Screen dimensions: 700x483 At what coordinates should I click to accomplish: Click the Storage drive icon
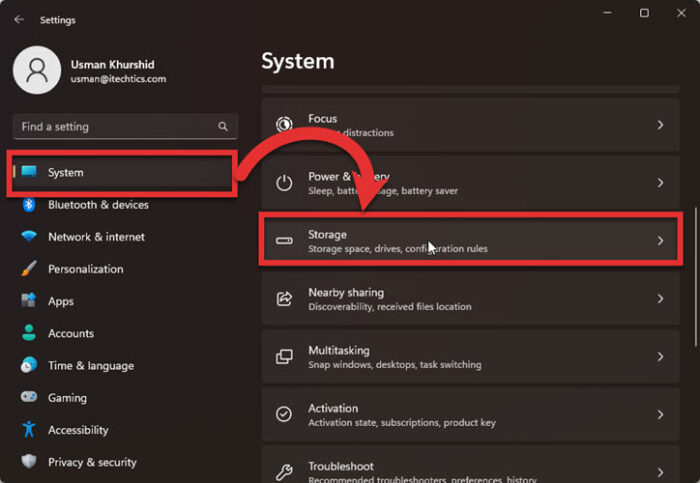284,241
